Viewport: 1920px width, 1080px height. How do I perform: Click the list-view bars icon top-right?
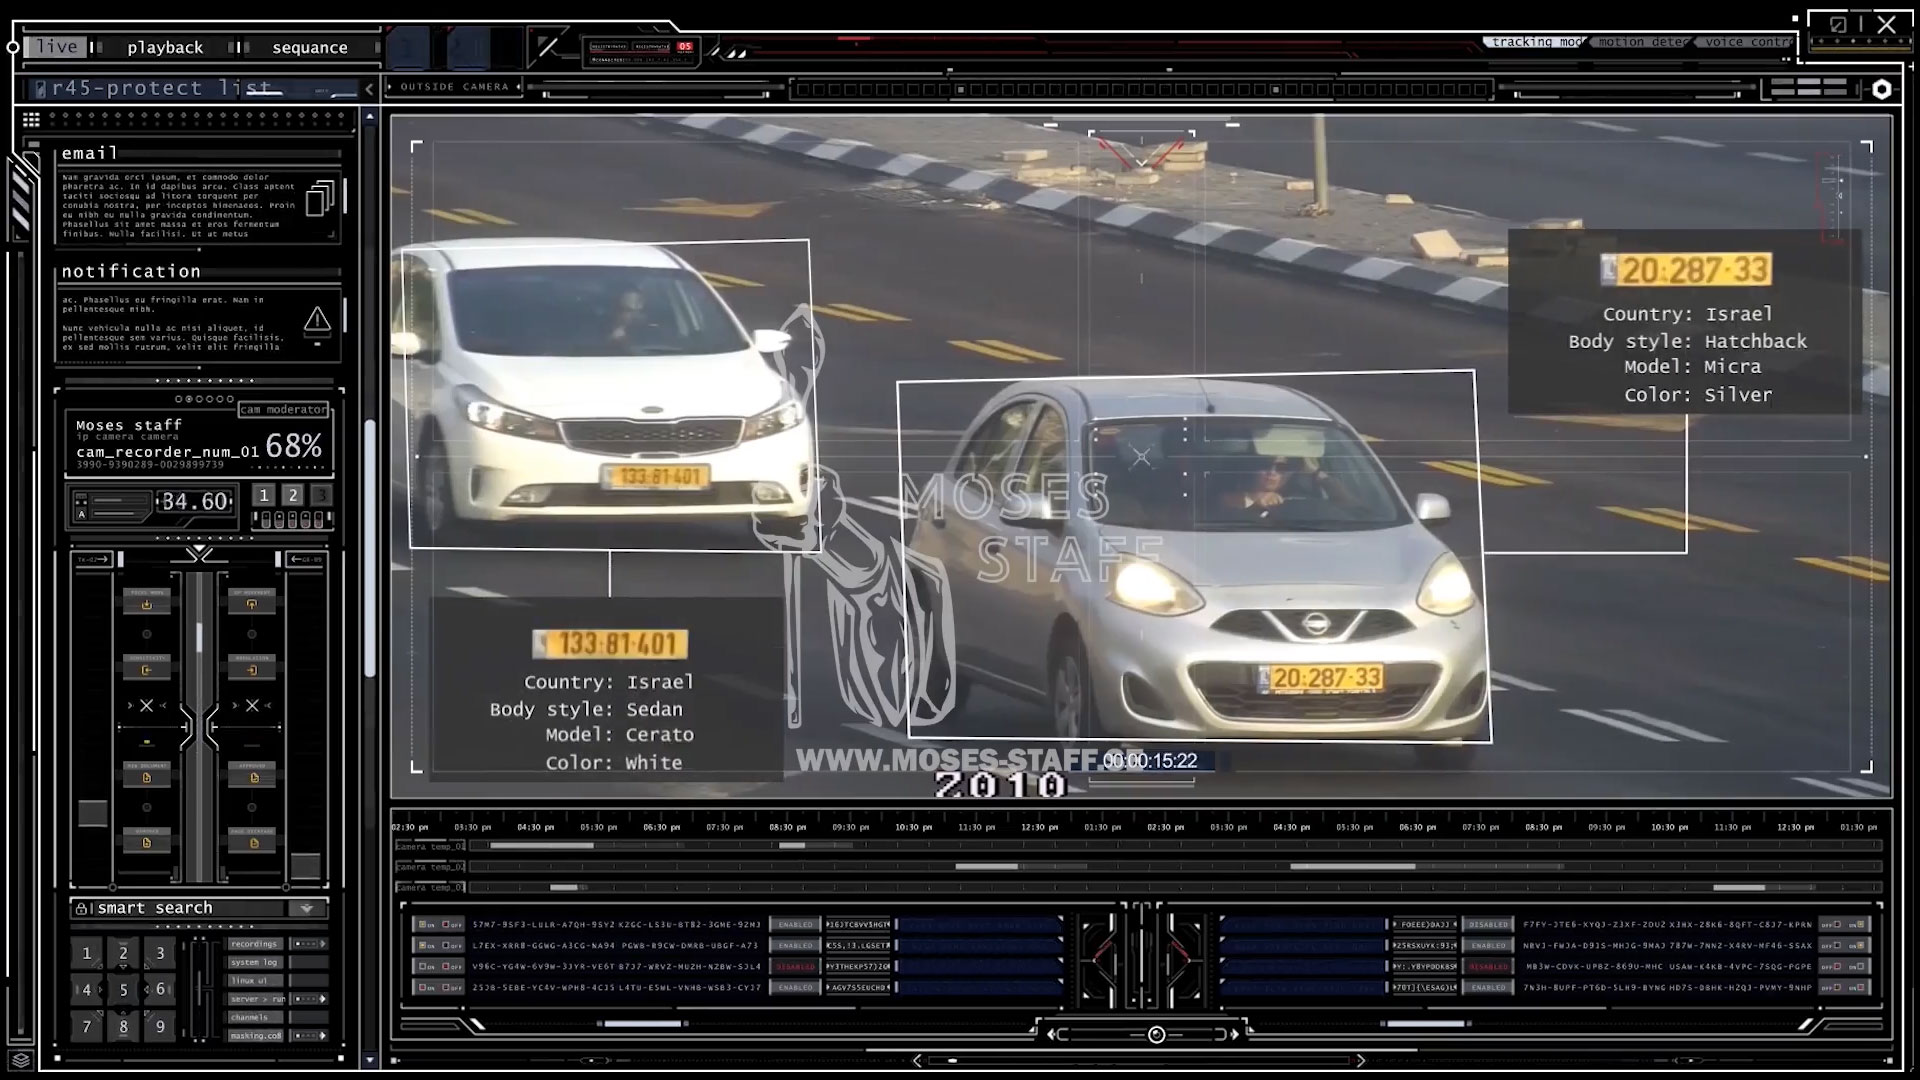pyautogui.click(x=1808, y=88)
